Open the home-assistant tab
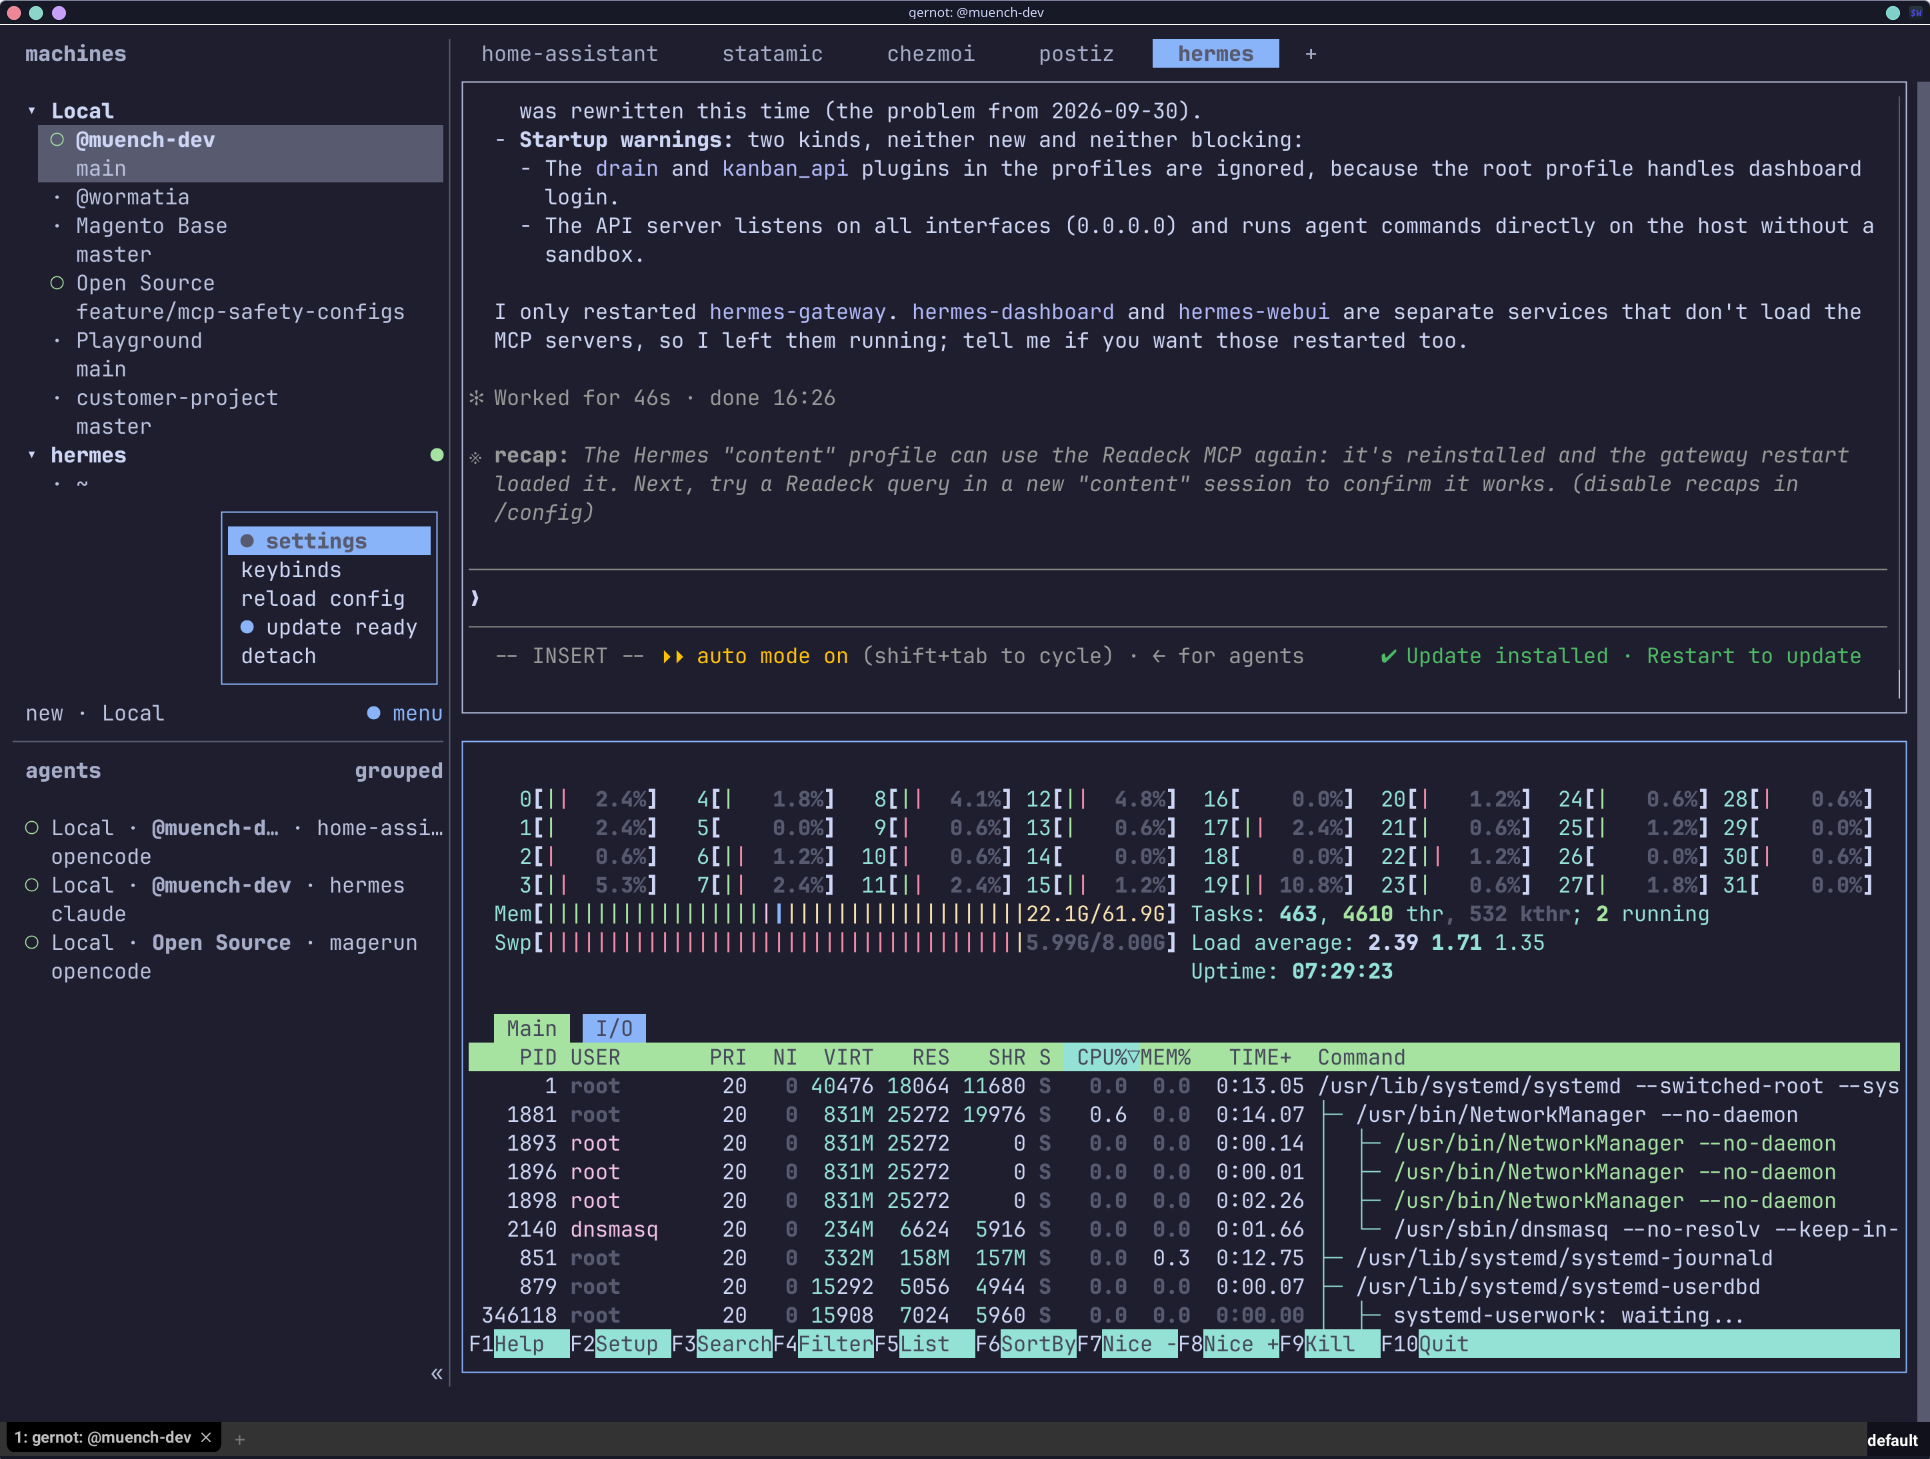The height and width of the screenshot is (1459, 1930). click(569, 54)
